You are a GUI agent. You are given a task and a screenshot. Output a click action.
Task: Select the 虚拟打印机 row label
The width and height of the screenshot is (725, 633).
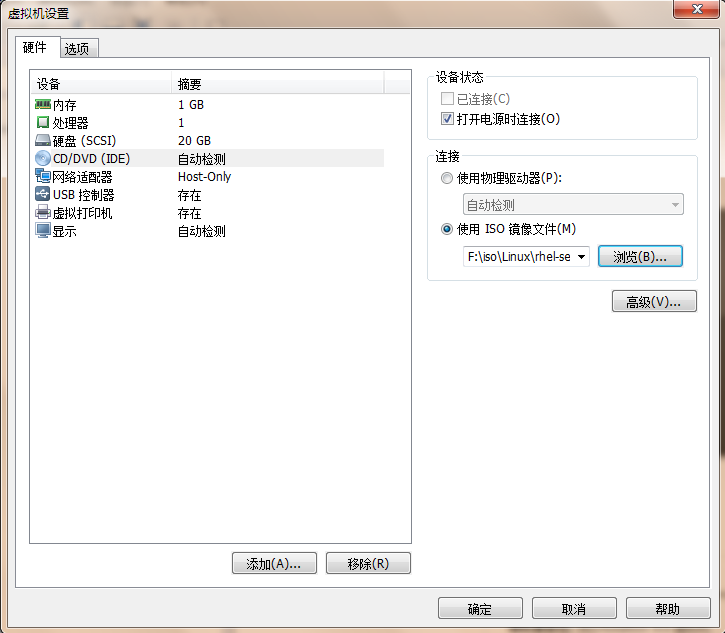(82, 213)
